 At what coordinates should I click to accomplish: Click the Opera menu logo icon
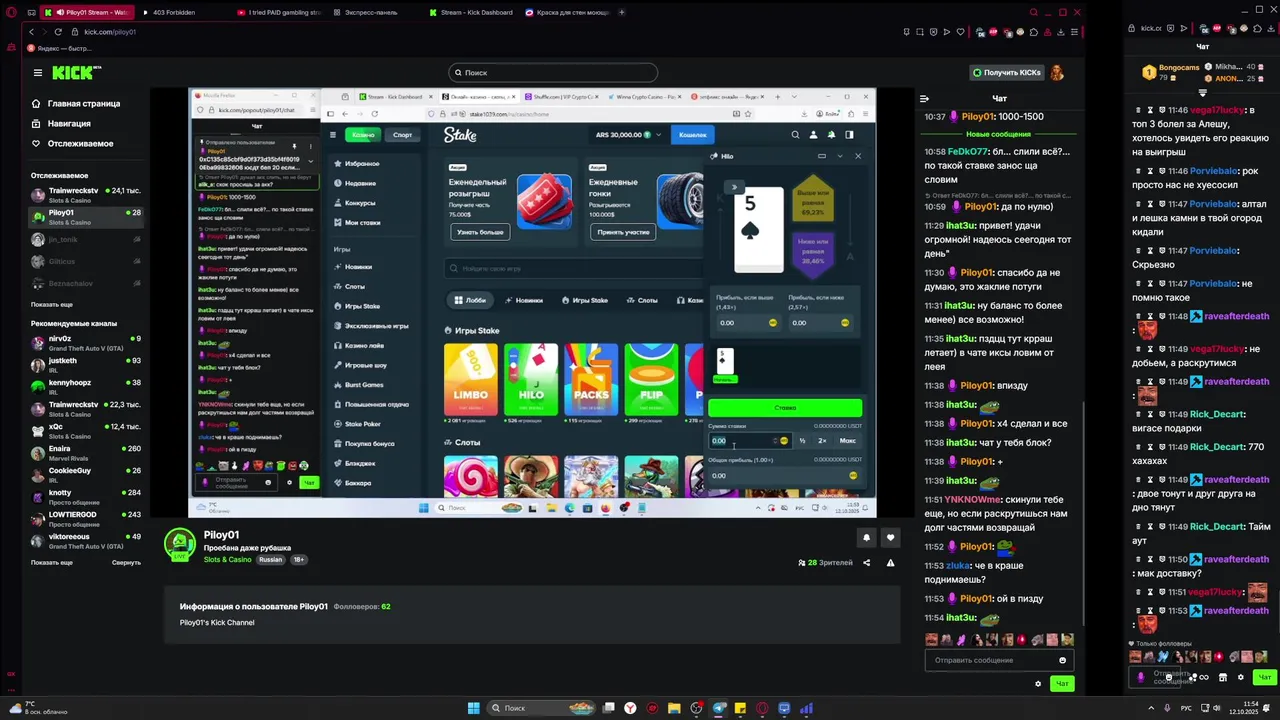pyautogui.click(x=11, y=12)
